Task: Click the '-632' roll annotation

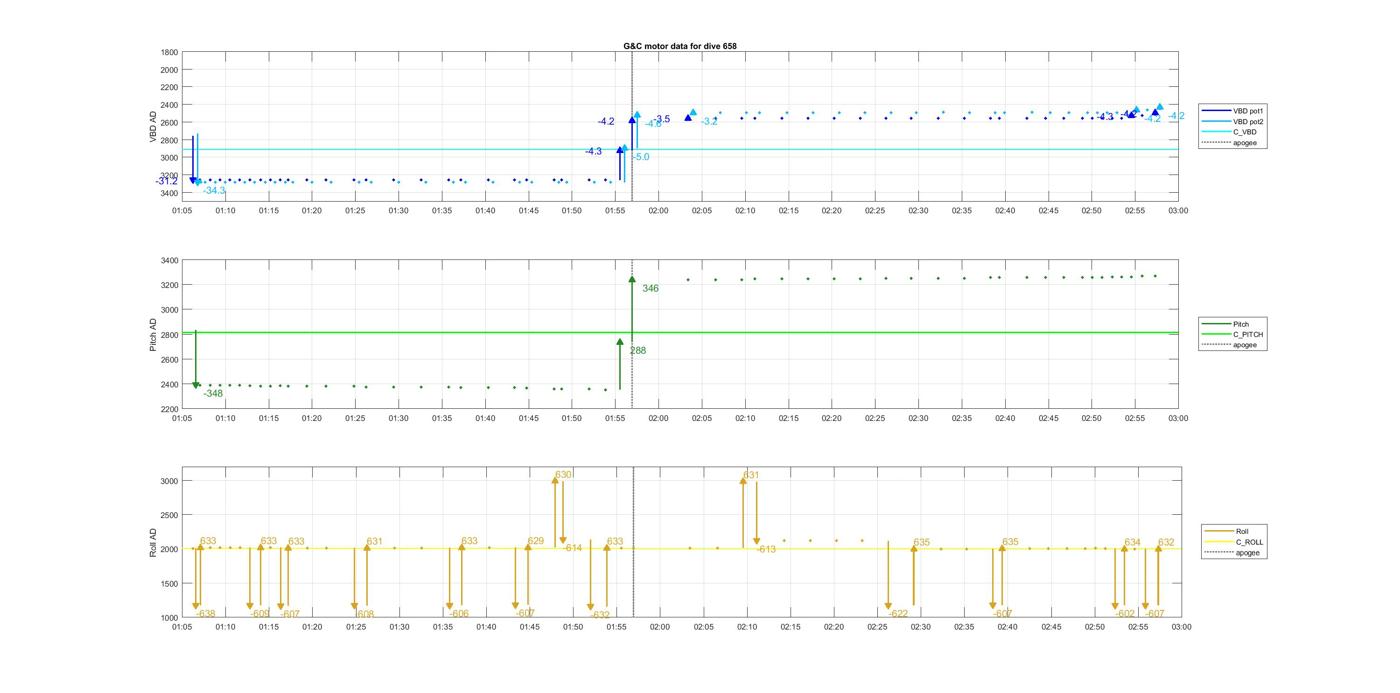Action: point(601,615)
